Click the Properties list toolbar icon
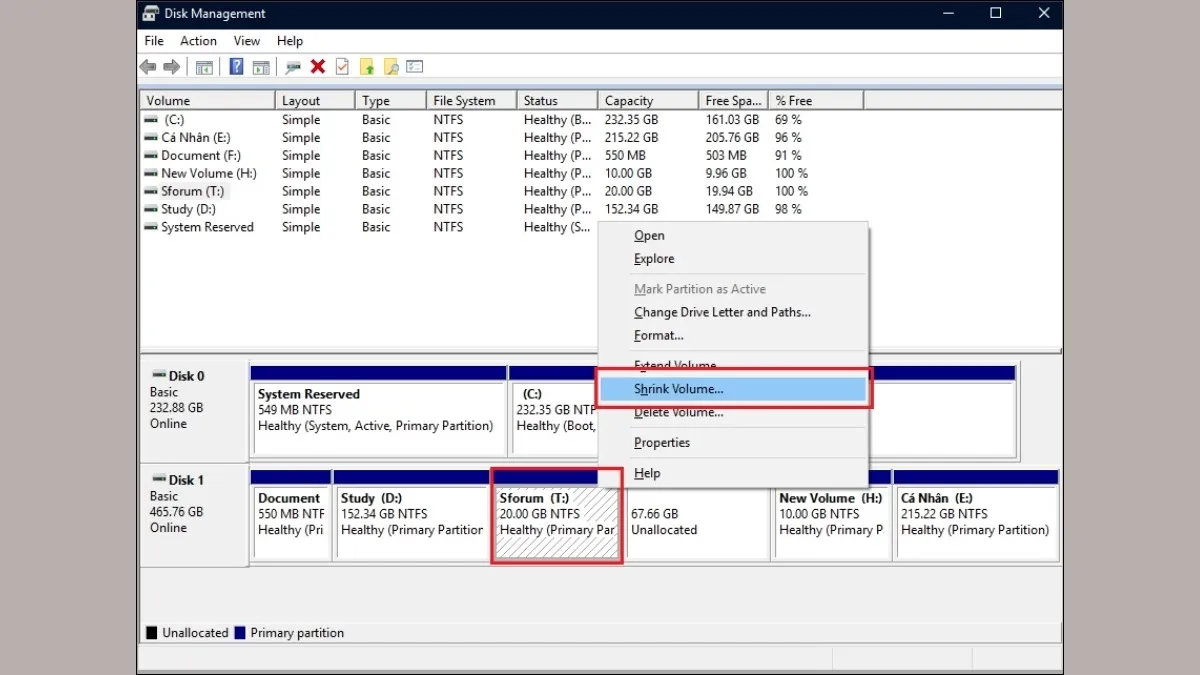 tap(414, 66)
